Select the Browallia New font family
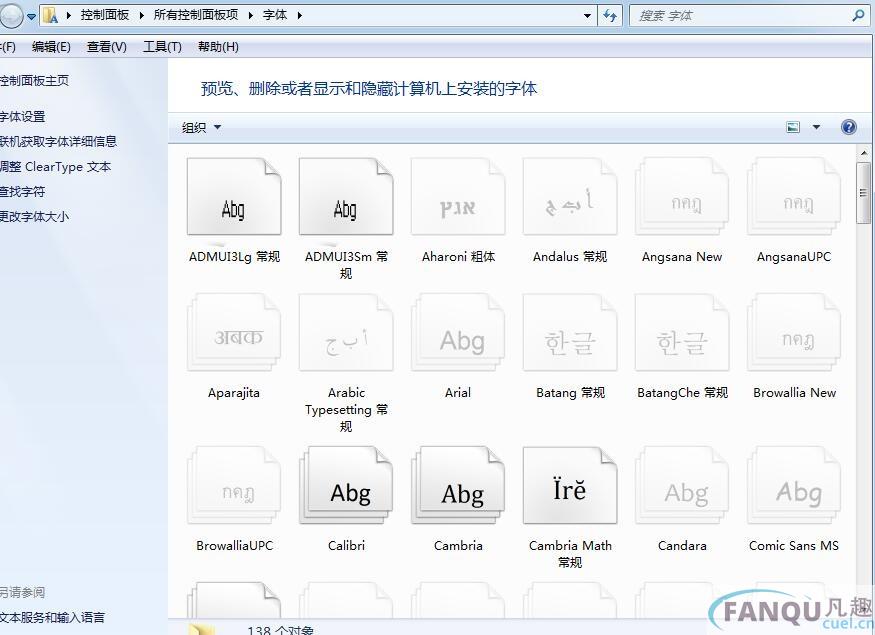Image resolution: width=875 pixels, height=635 pixels. (794, 333)
